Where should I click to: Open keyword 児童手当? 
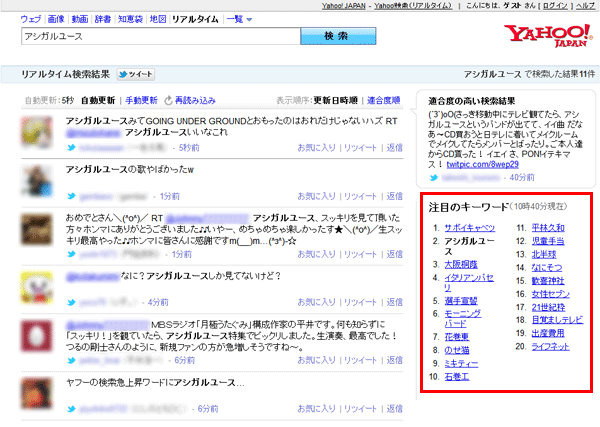coord(548,241)
